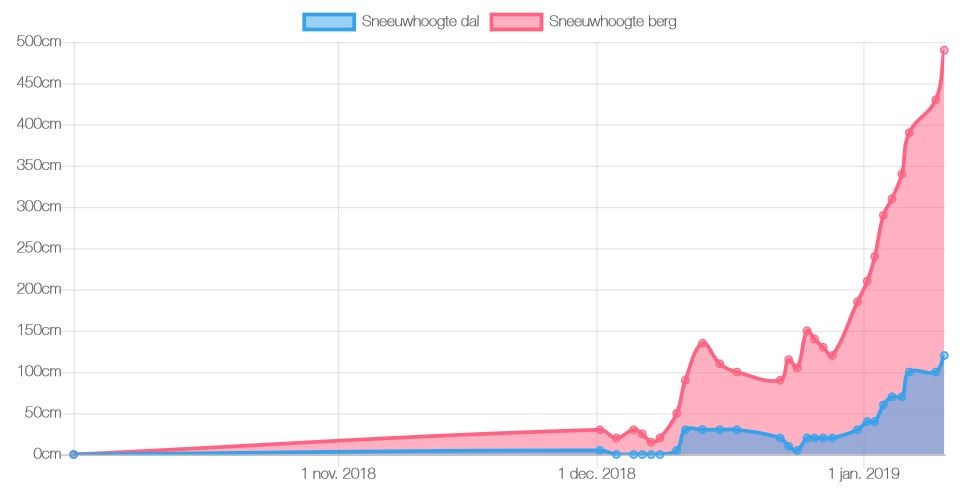This screenshot has width=974, height=497.
Task: Click the '1 nov. 2018' x-axis label
Action: click(338, 473)
